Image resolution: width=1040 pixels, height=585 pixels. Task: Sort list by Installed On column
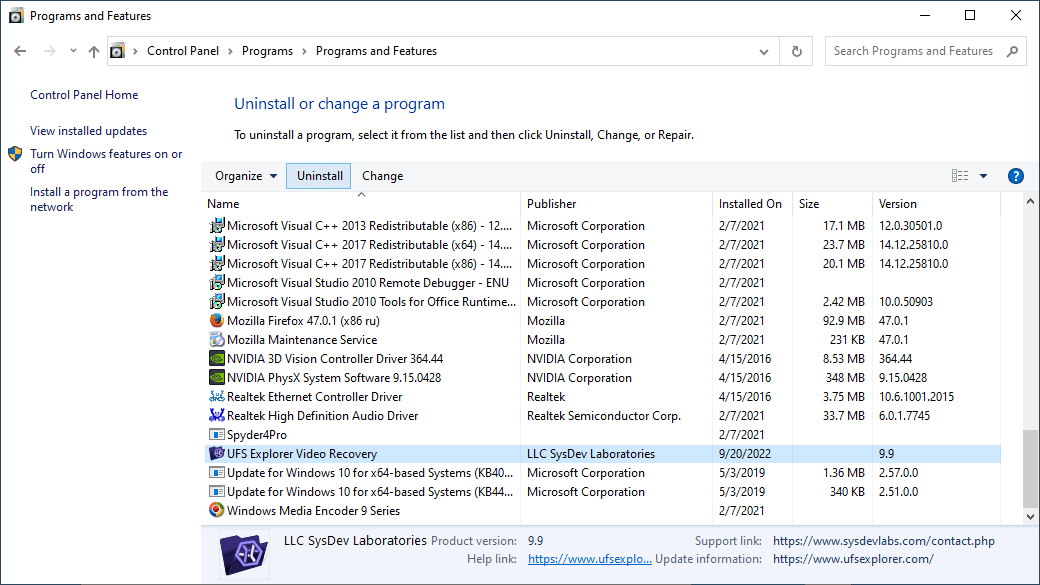coord(752,204)
